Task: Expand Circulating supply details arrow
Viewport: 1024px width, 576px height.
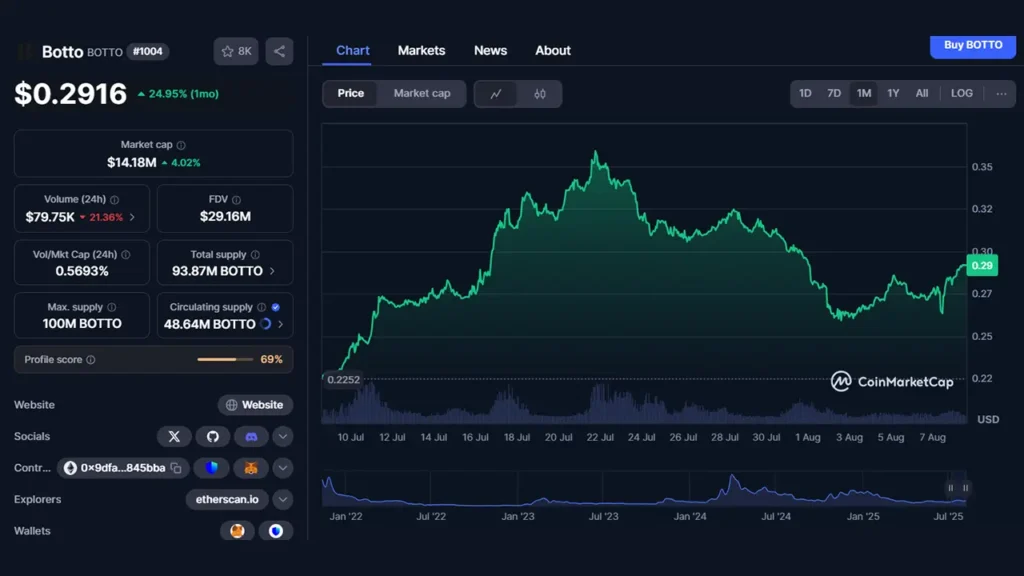Action: pyautogui.click(x=281, y=324)
